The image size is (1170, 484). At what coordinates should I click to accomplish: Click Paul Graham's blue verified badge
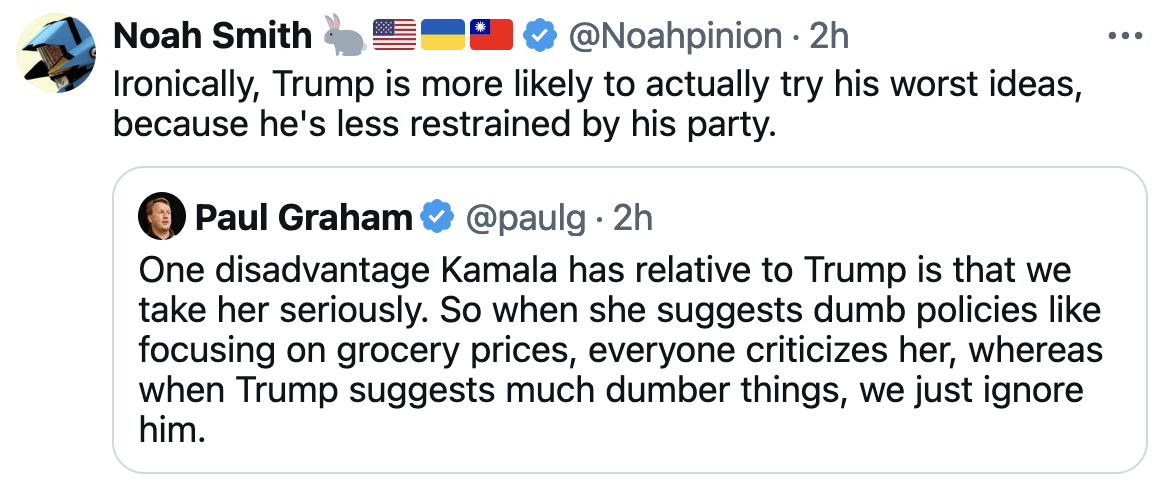coord(436,217)
